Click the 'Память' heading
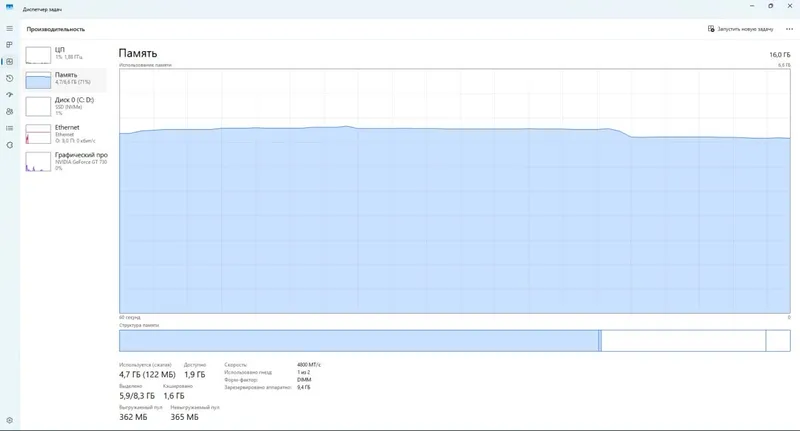800x431 pixels. pos(138,53)
